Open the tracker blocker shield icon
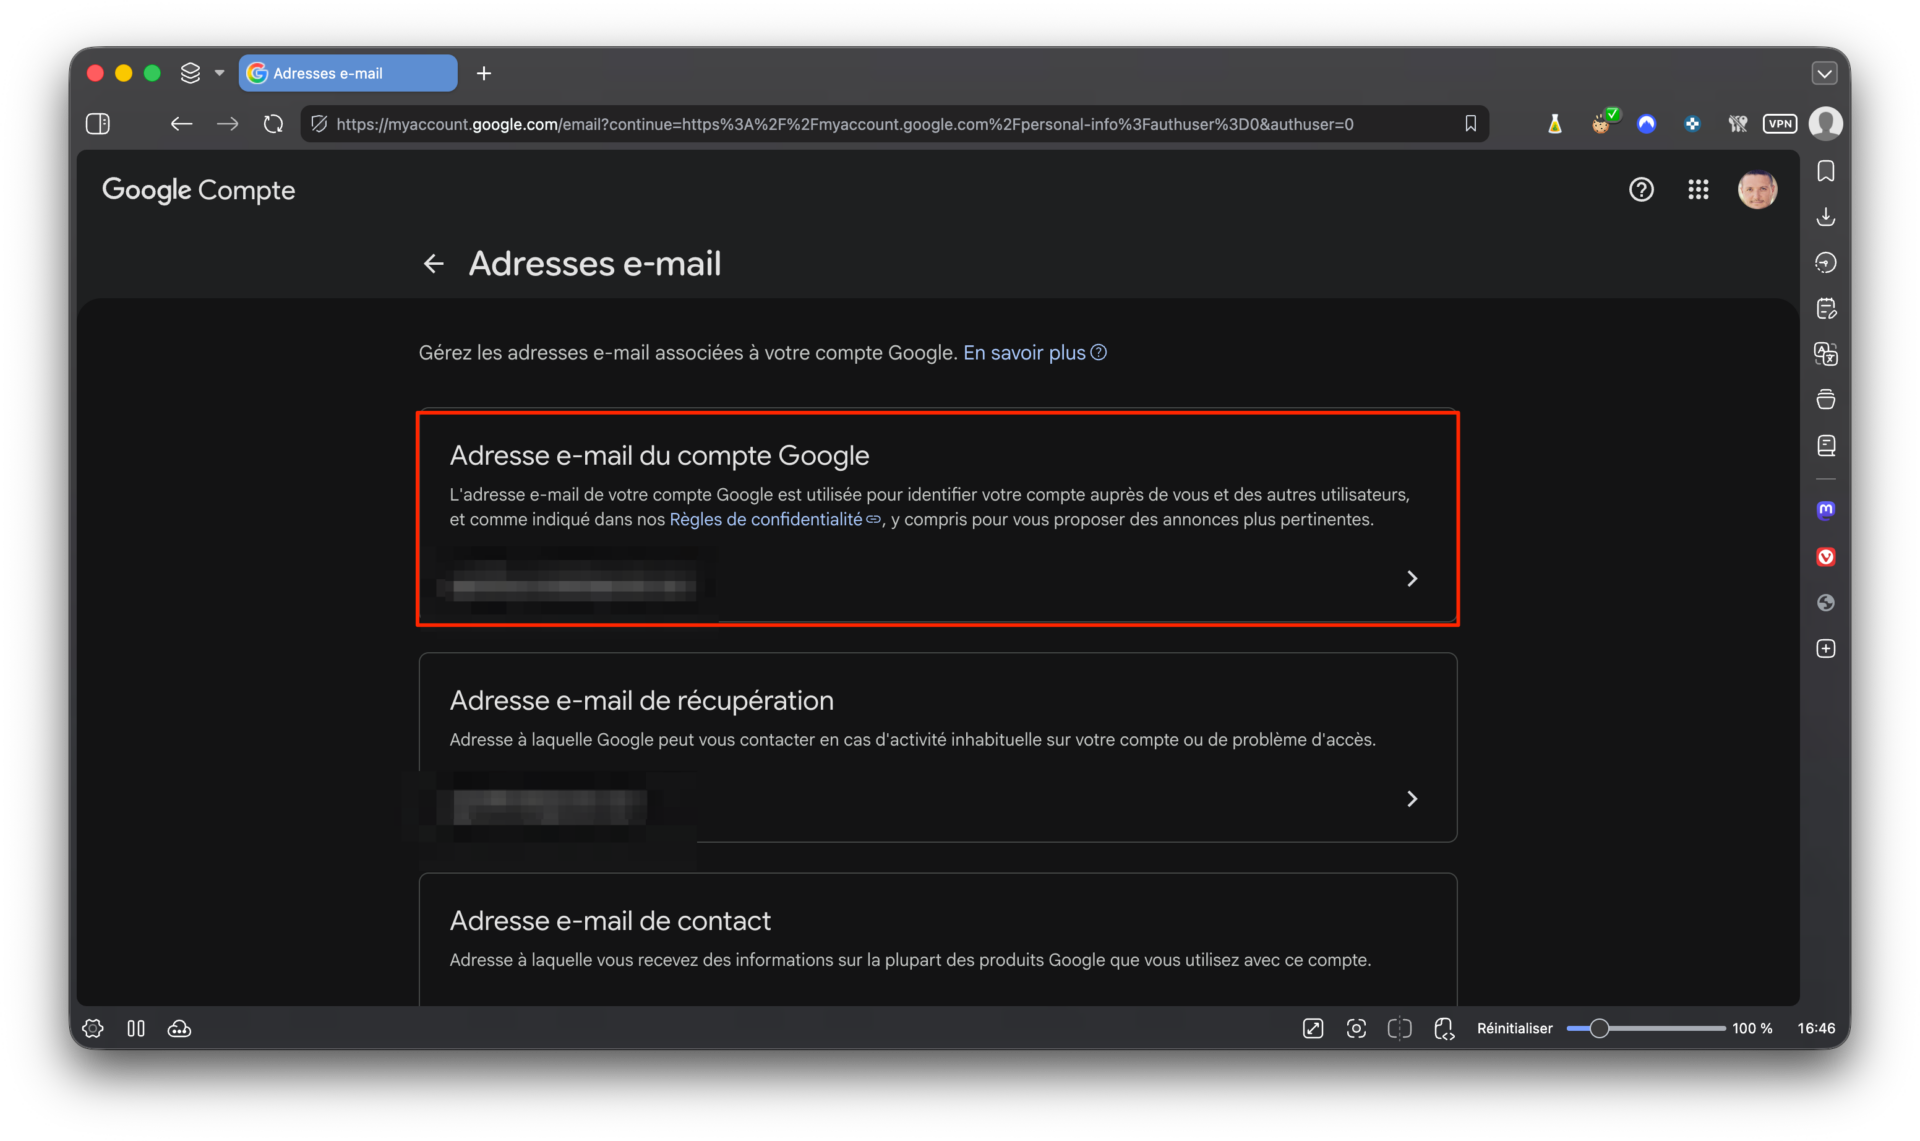Viewport: 1920px width, 1141px height. [319, 124]
